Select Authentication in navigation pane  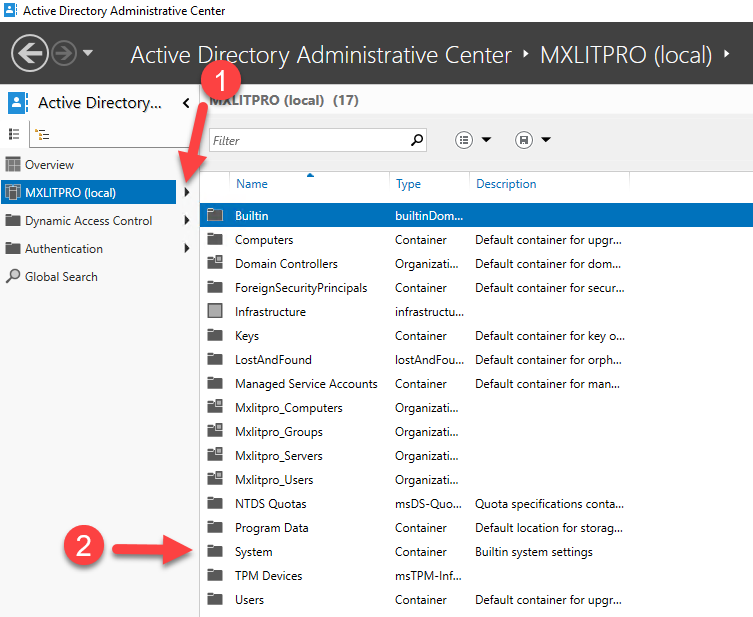(x=63, y=249)
